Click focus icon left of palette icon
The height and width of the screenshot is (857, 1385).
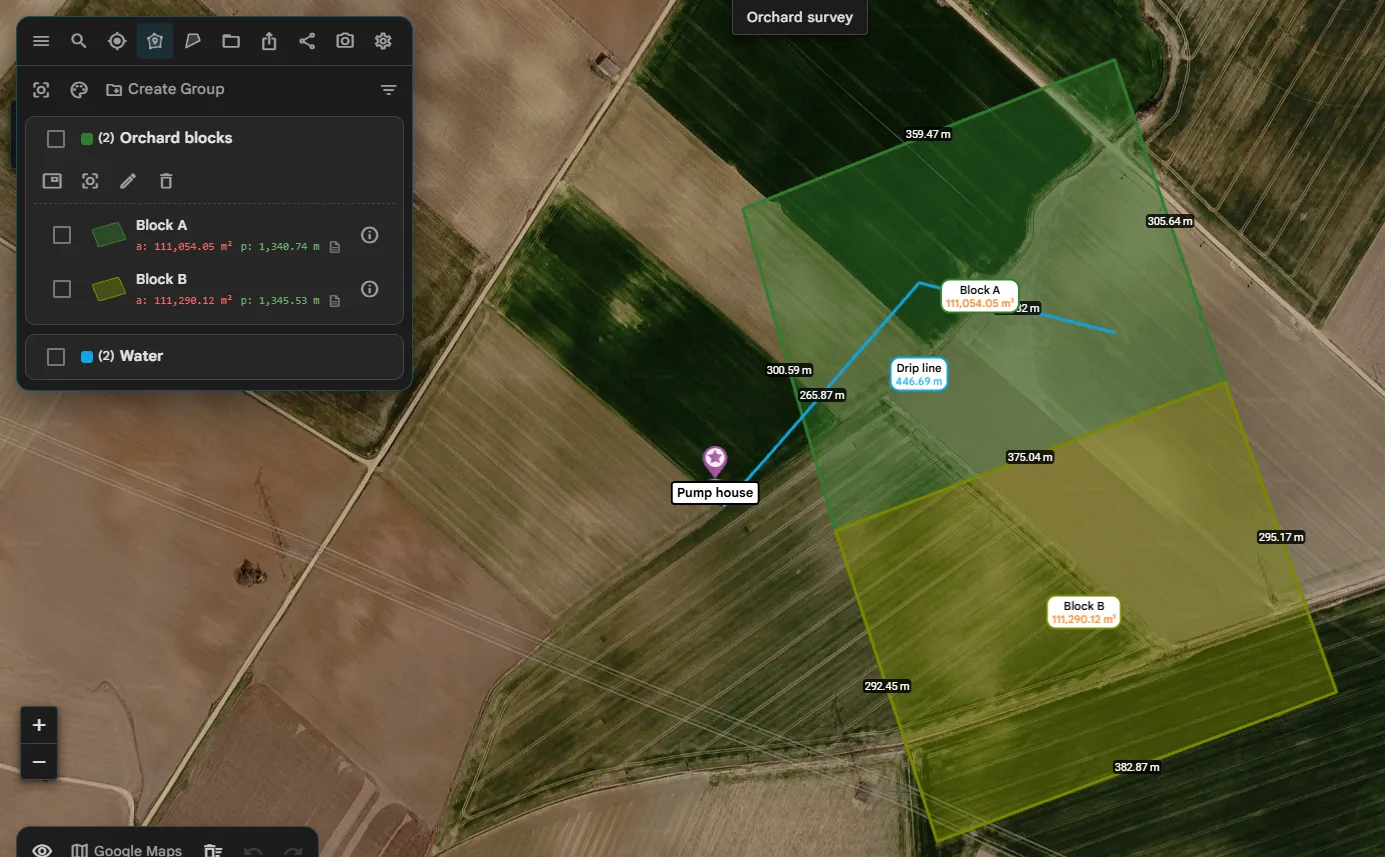[x=41, y=90]
